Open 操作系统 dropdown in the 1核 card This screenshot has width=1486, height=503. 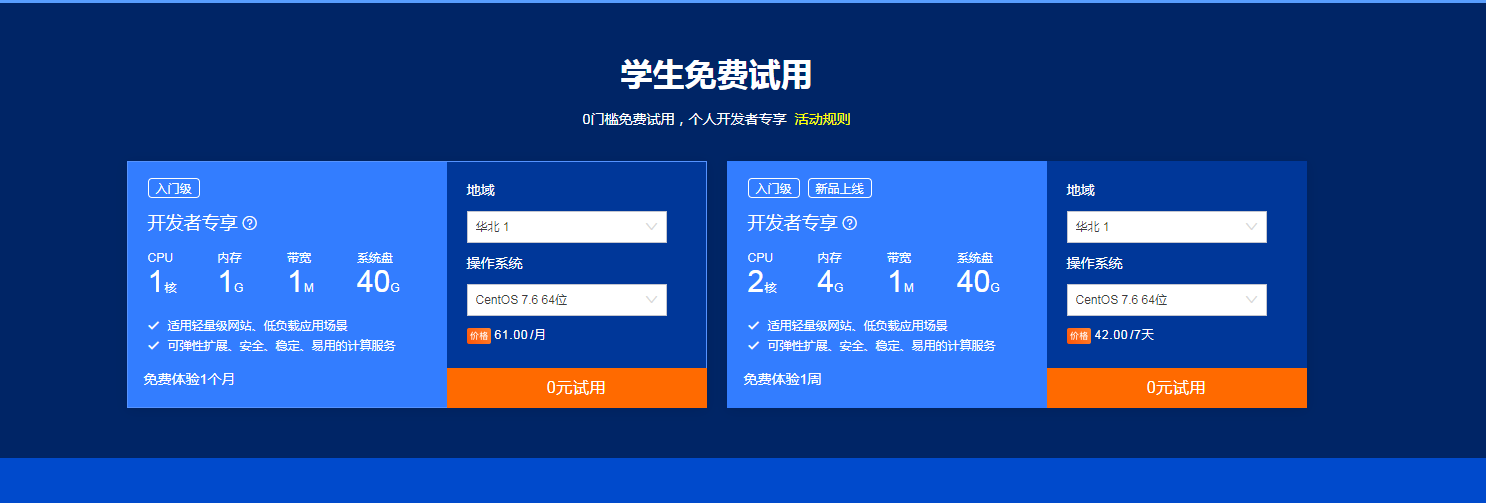[567, 300]
